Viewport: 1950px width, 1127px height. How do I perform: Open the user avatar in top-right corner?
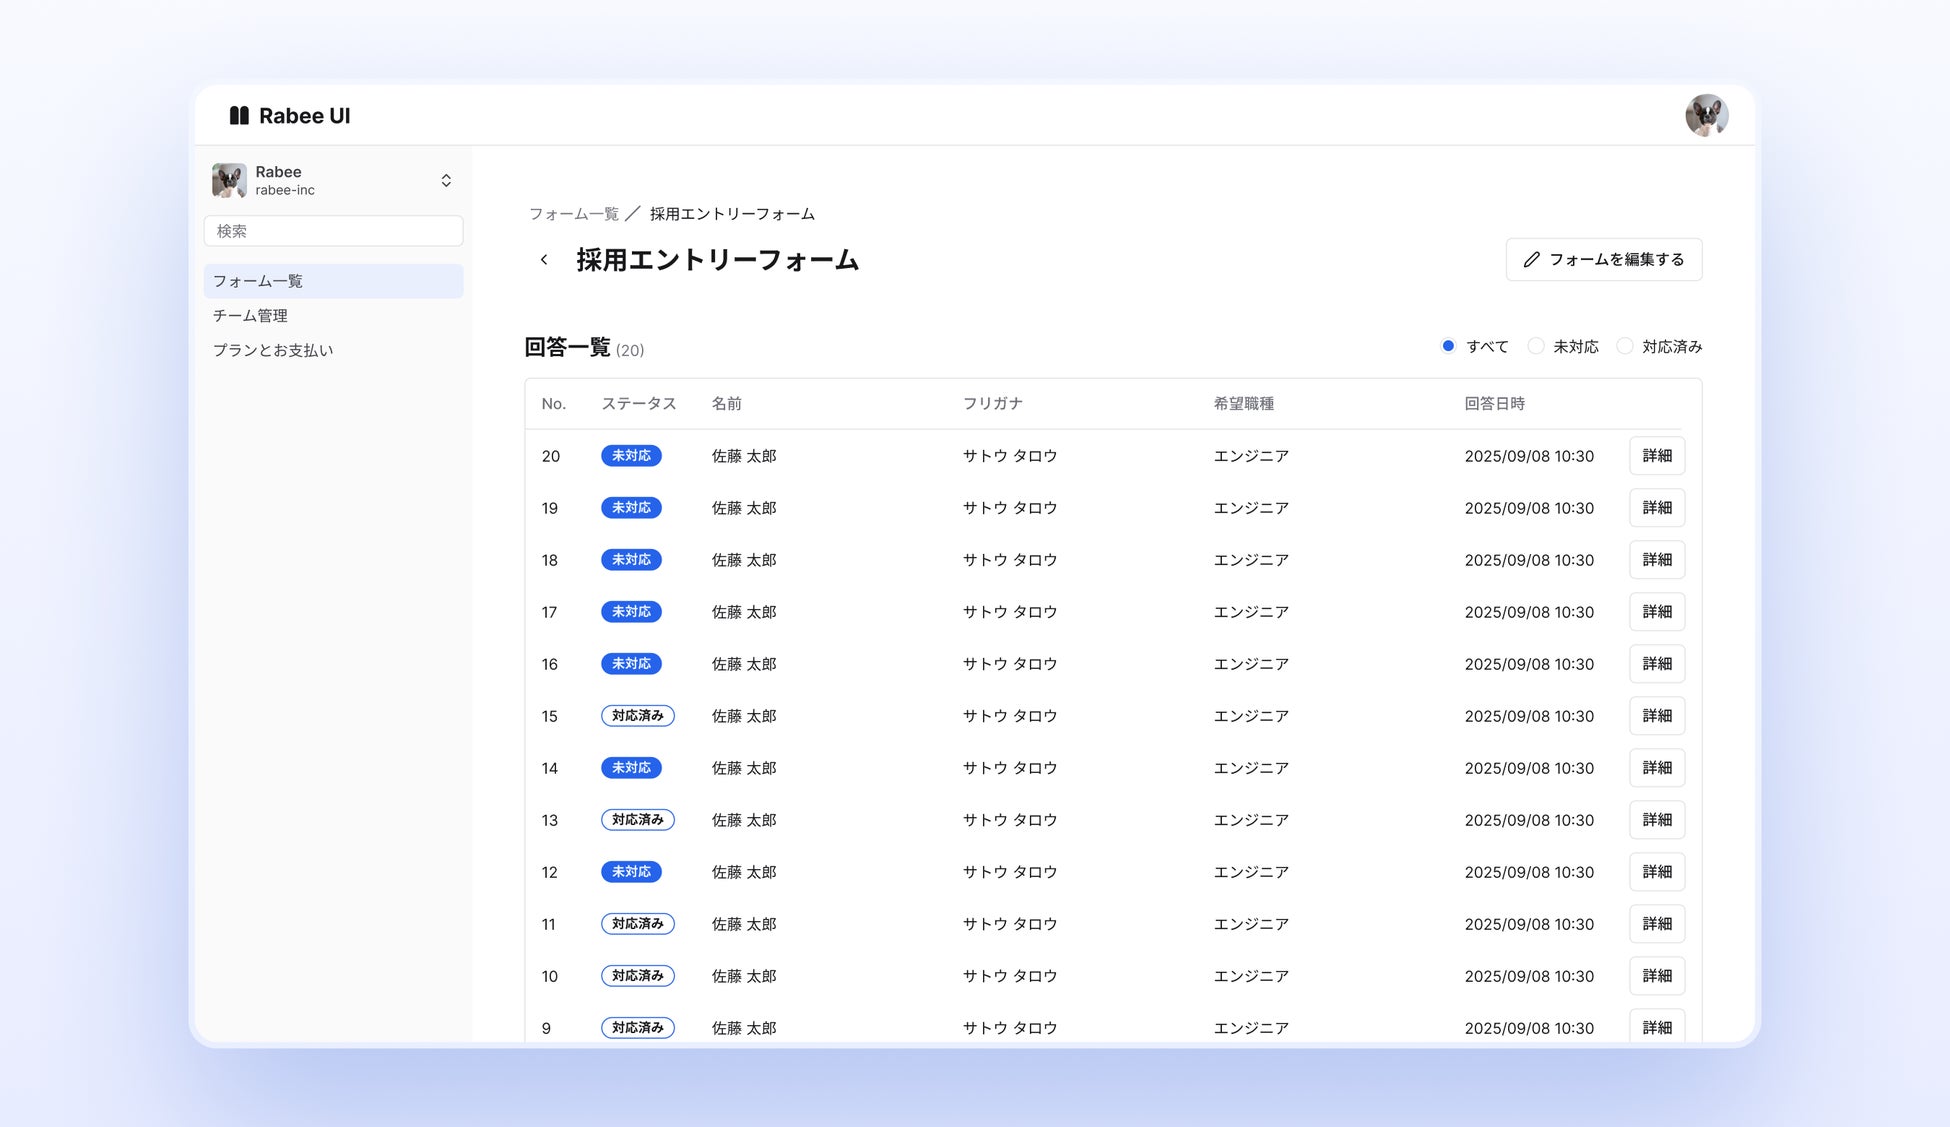coord(1706,116)
